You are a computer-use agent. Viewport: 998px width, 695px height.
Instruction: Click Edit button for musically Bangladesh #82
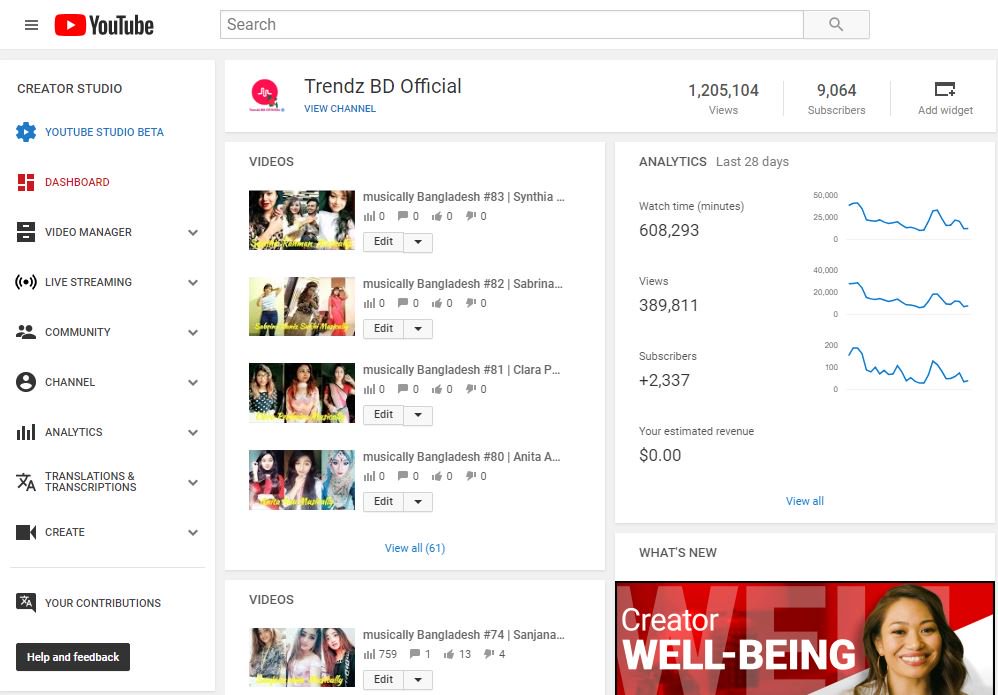pyautogui.click(x=384, y=328)
